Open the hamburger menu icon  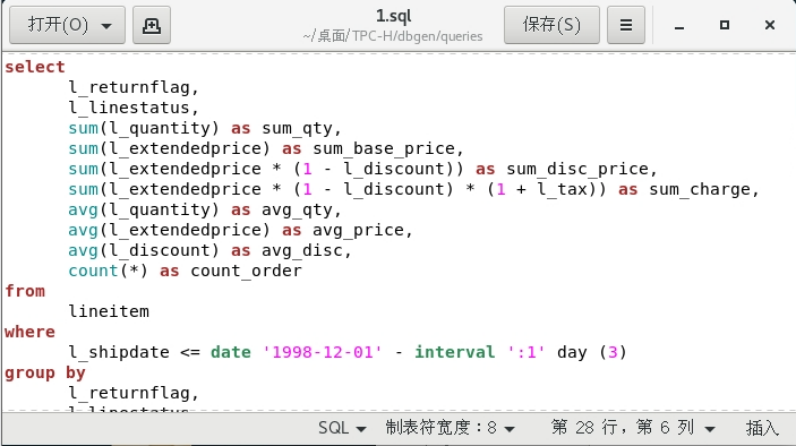click(626, 25)
